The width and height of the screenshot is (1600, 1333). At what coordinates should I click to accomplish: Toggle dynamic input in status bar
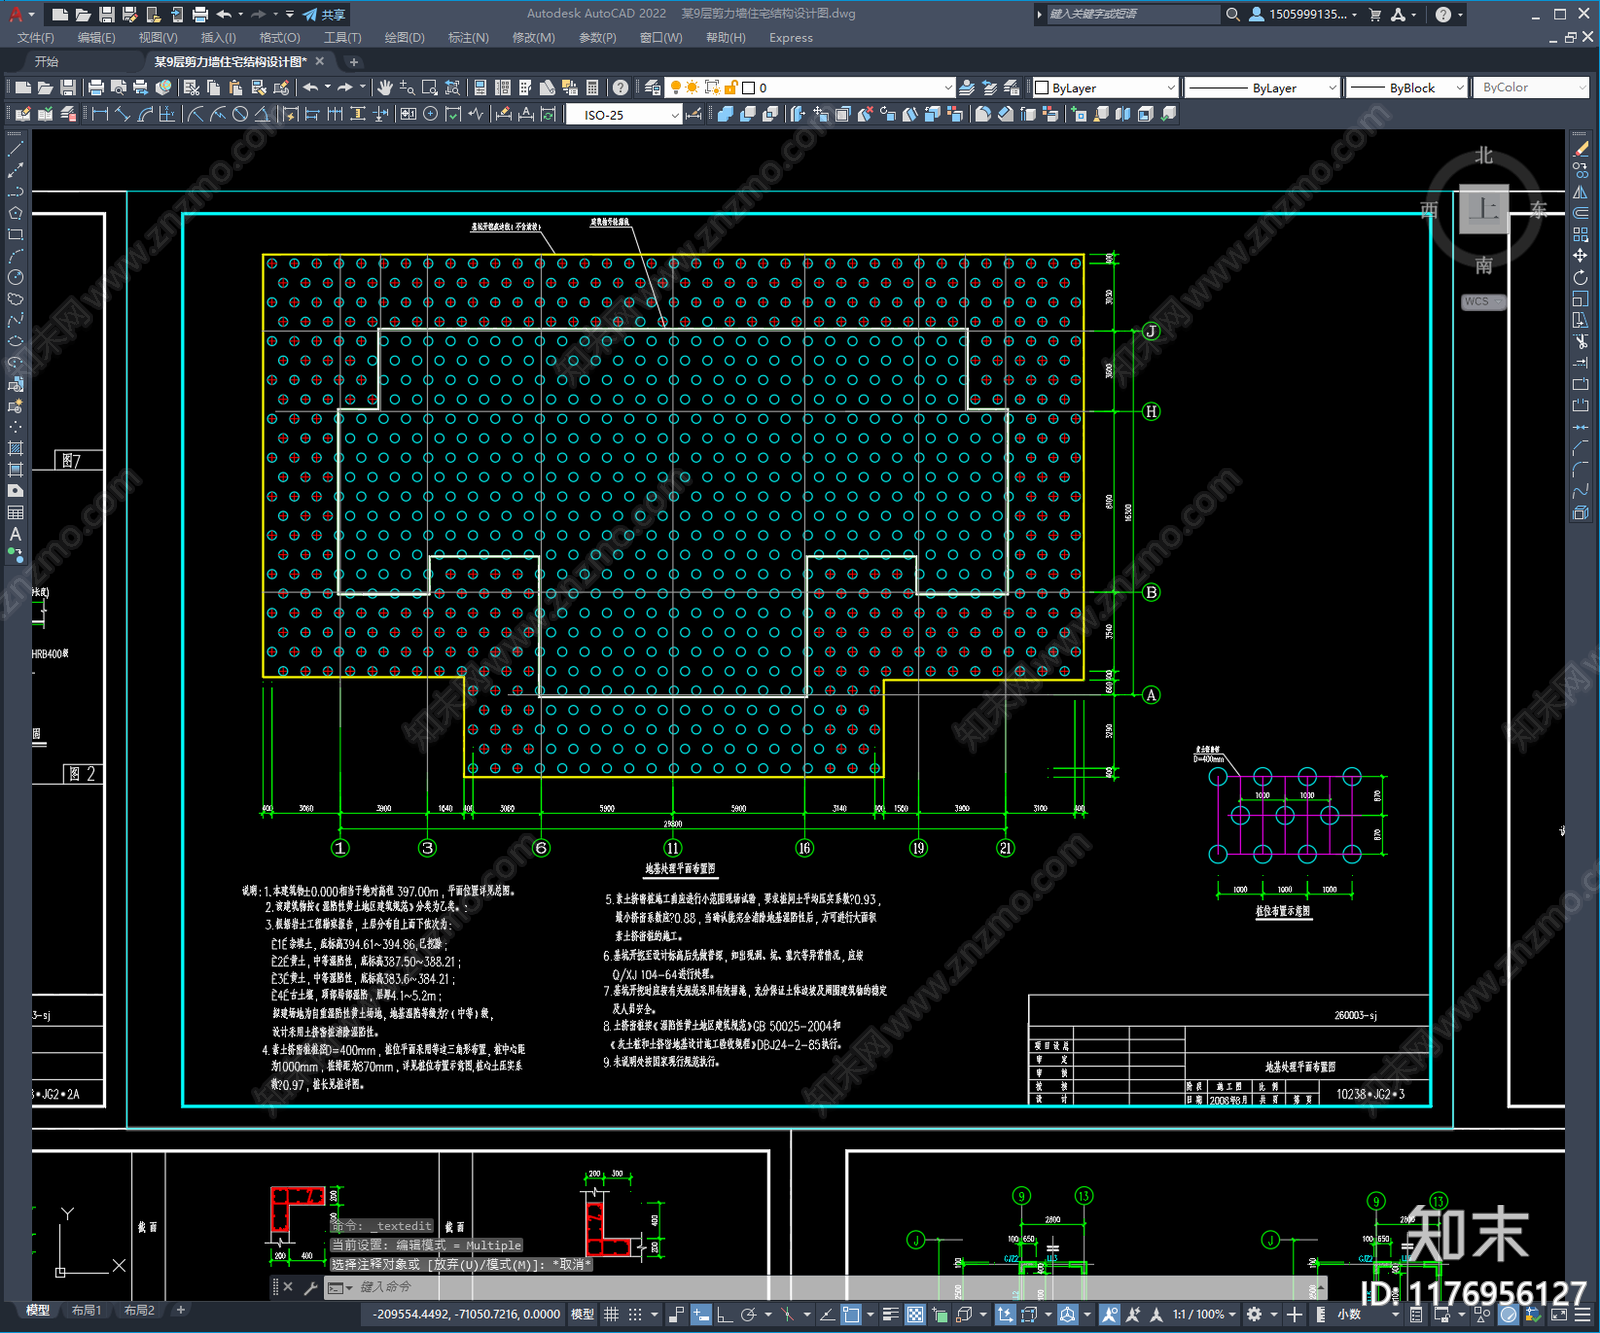701,1314
